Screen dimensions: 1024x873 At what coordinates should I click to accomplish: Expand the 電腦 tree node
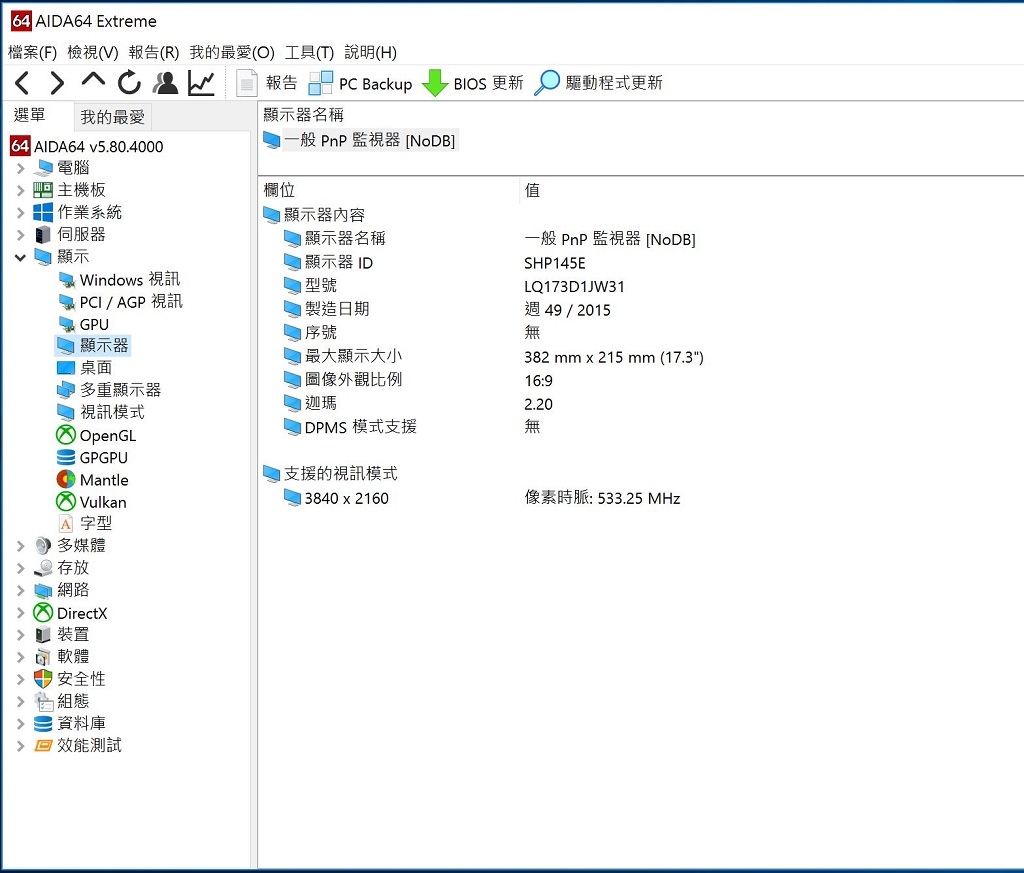click(20, 168)
